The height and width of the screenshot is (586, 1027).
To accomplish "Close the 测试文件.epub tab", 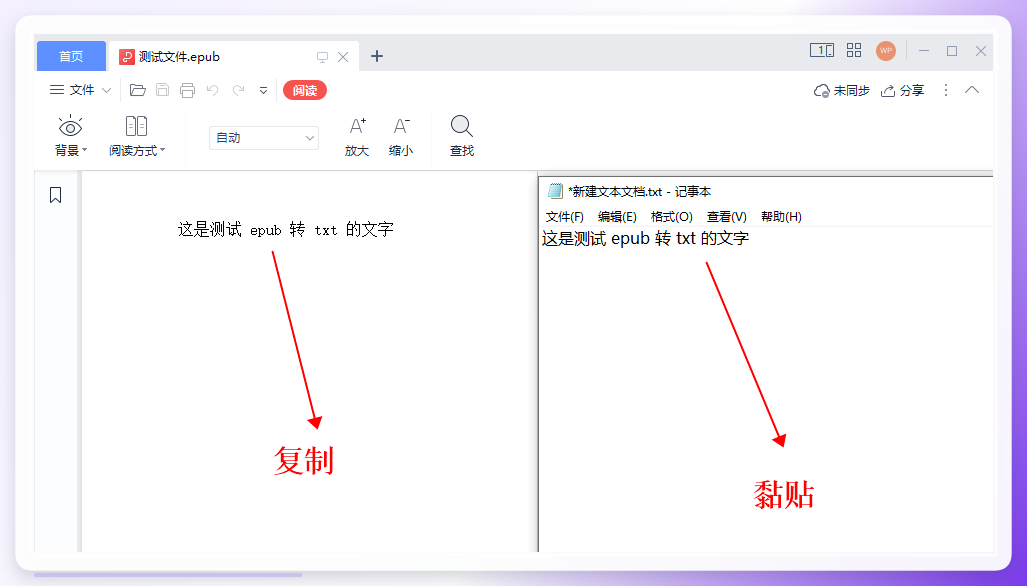I will [343, 57].
